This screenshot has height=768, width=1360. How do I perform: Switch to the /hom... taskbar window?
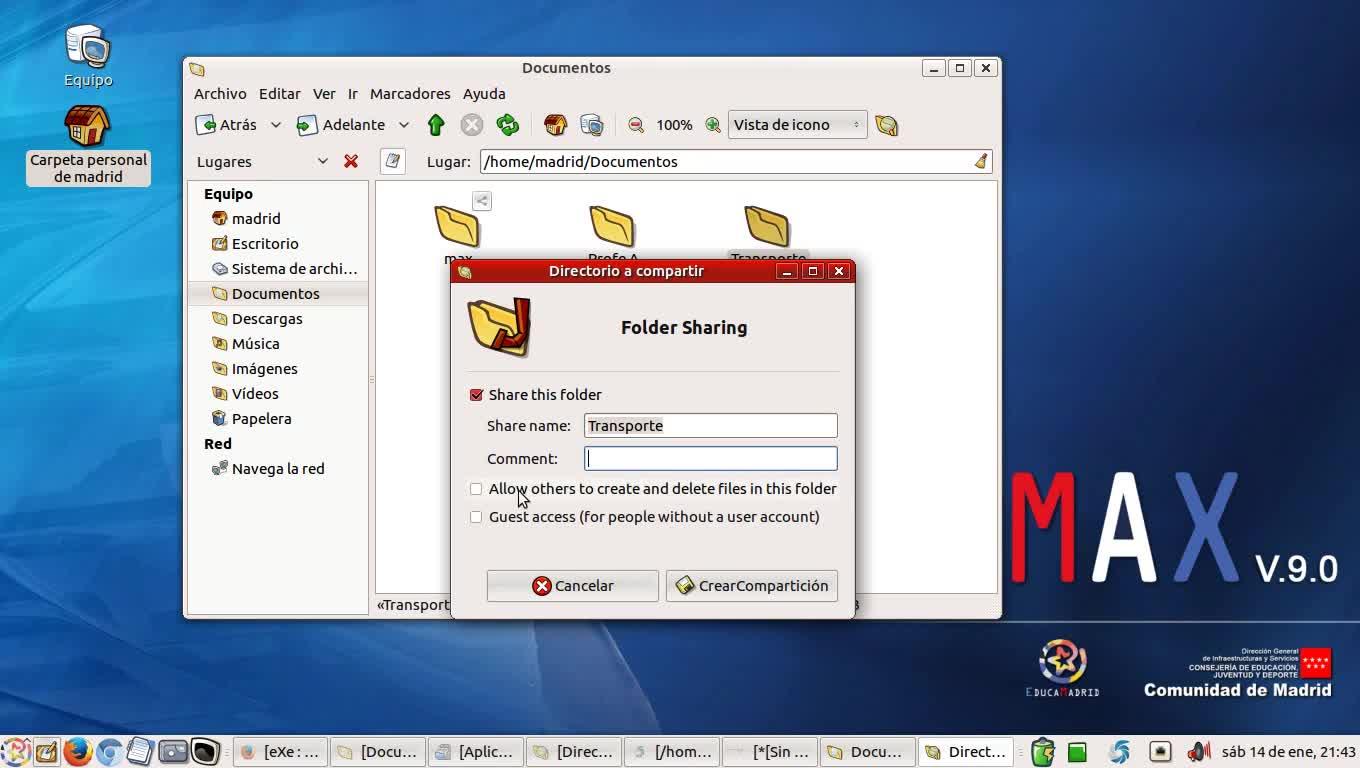click(x=672, y=752)
